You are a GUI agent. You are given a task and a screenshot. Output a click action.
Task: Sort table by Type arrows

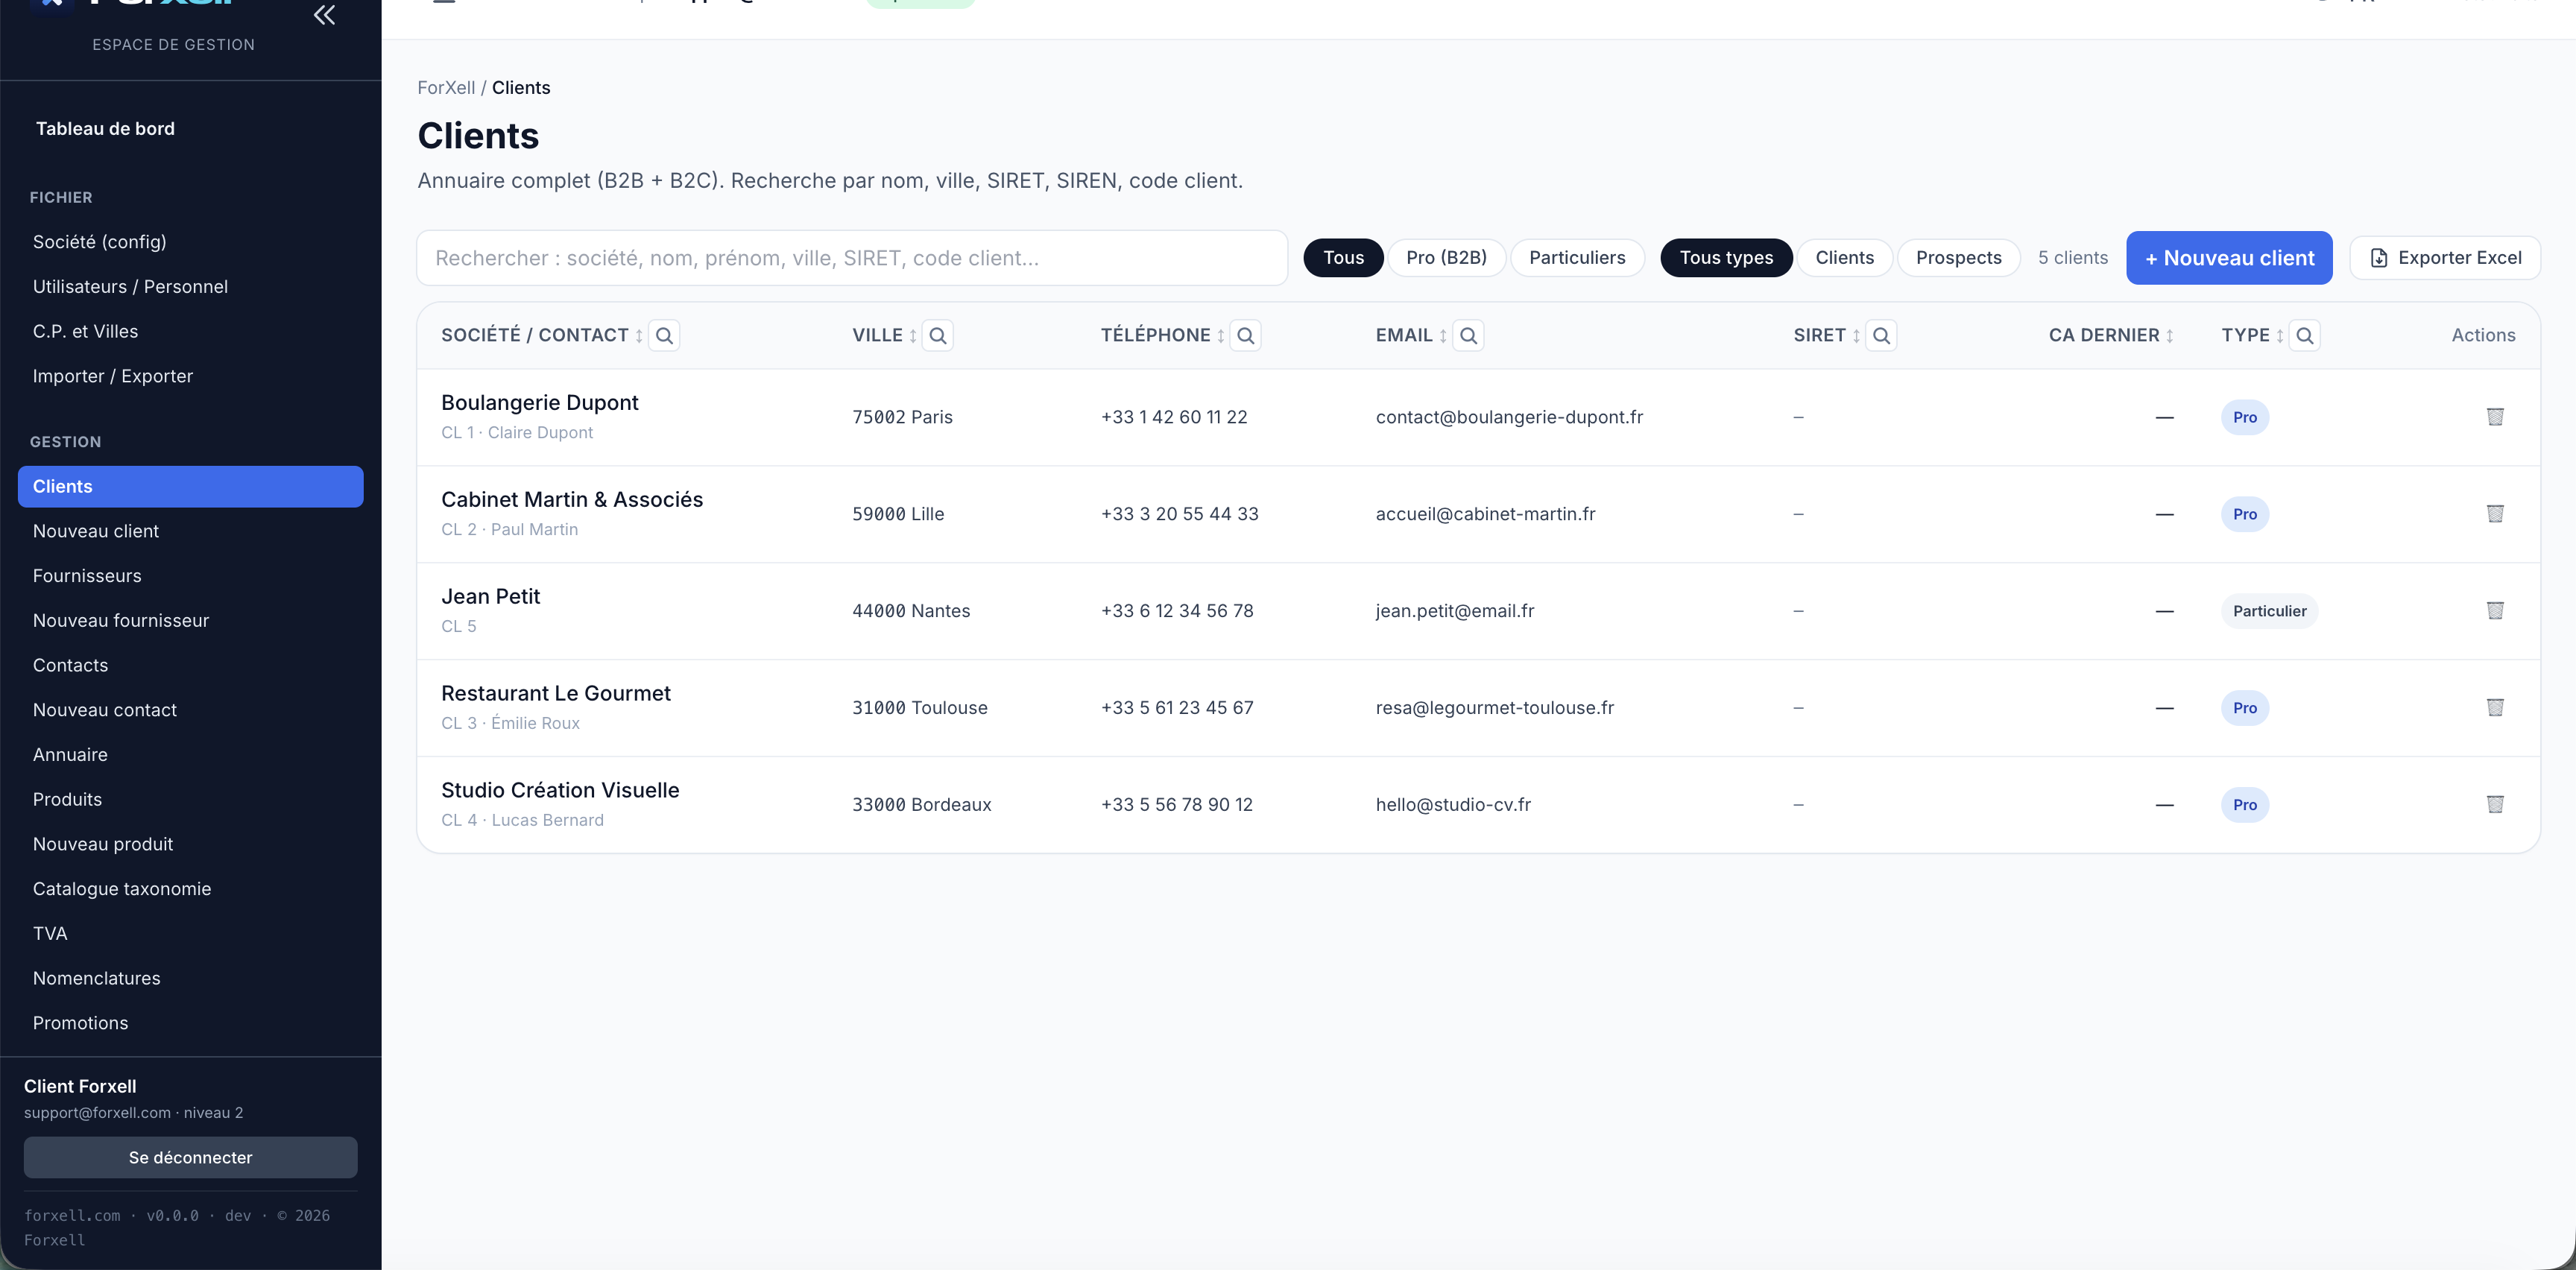click(2280, 336)
